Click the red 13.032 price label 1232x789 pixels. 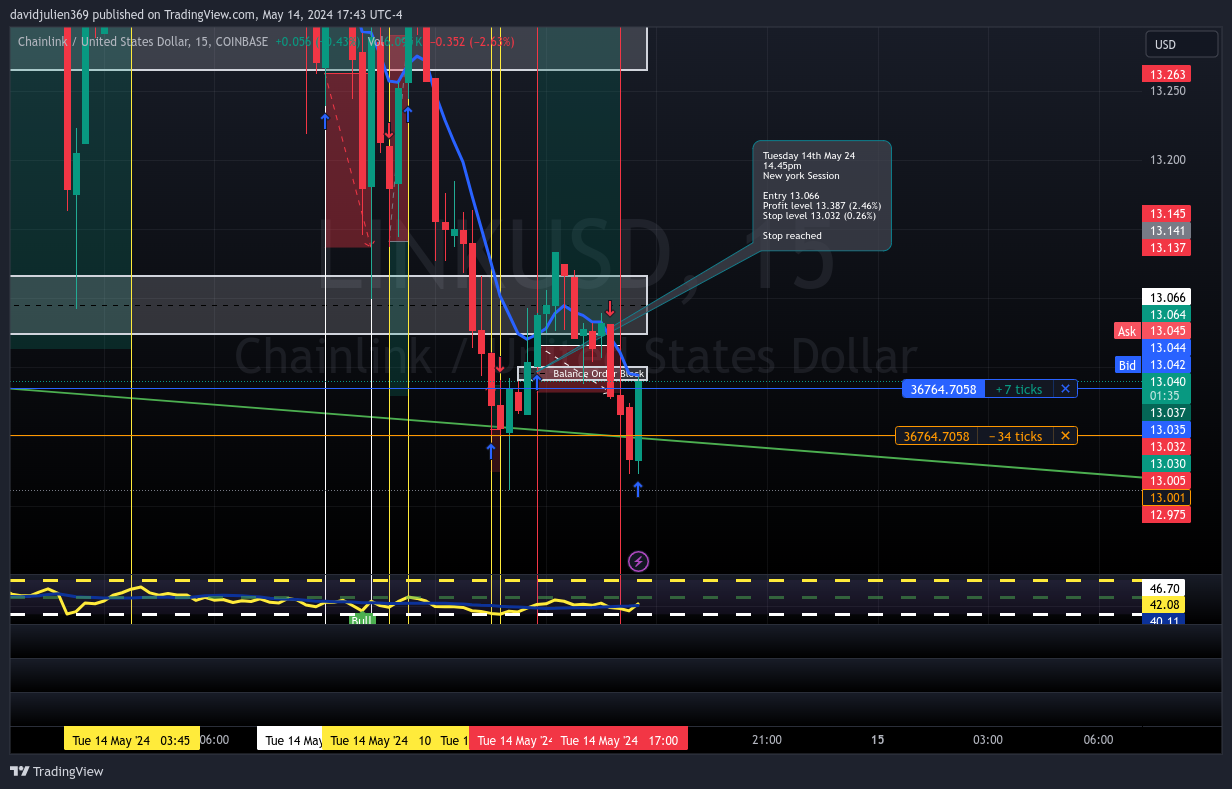[x=1166, y=446]
